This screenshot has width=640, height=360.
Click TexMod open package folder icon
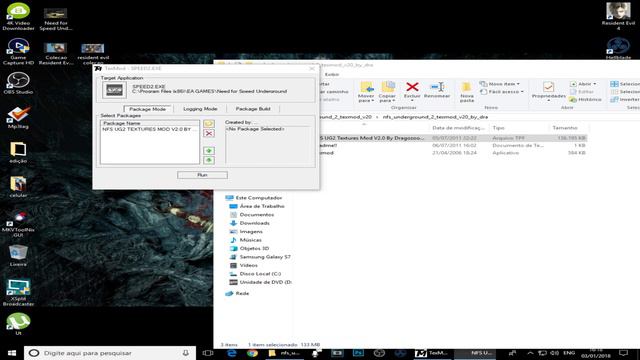(209, 123)
